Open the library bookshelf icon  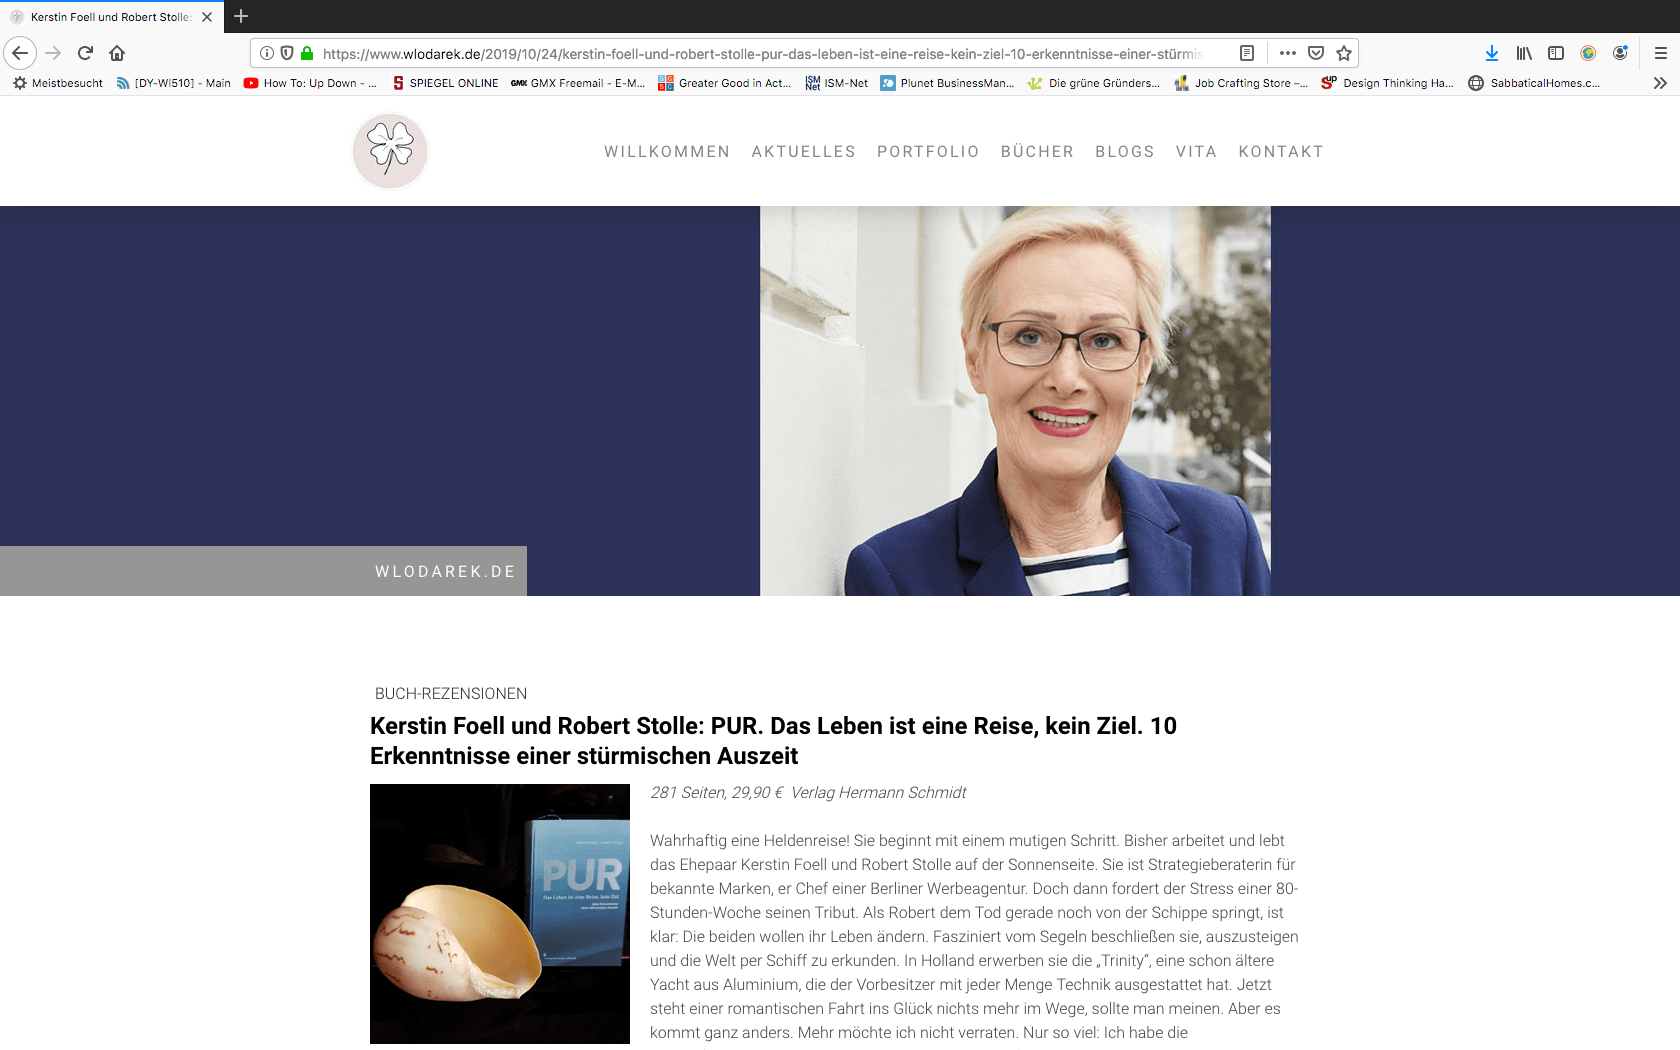tap(1524, 53)
